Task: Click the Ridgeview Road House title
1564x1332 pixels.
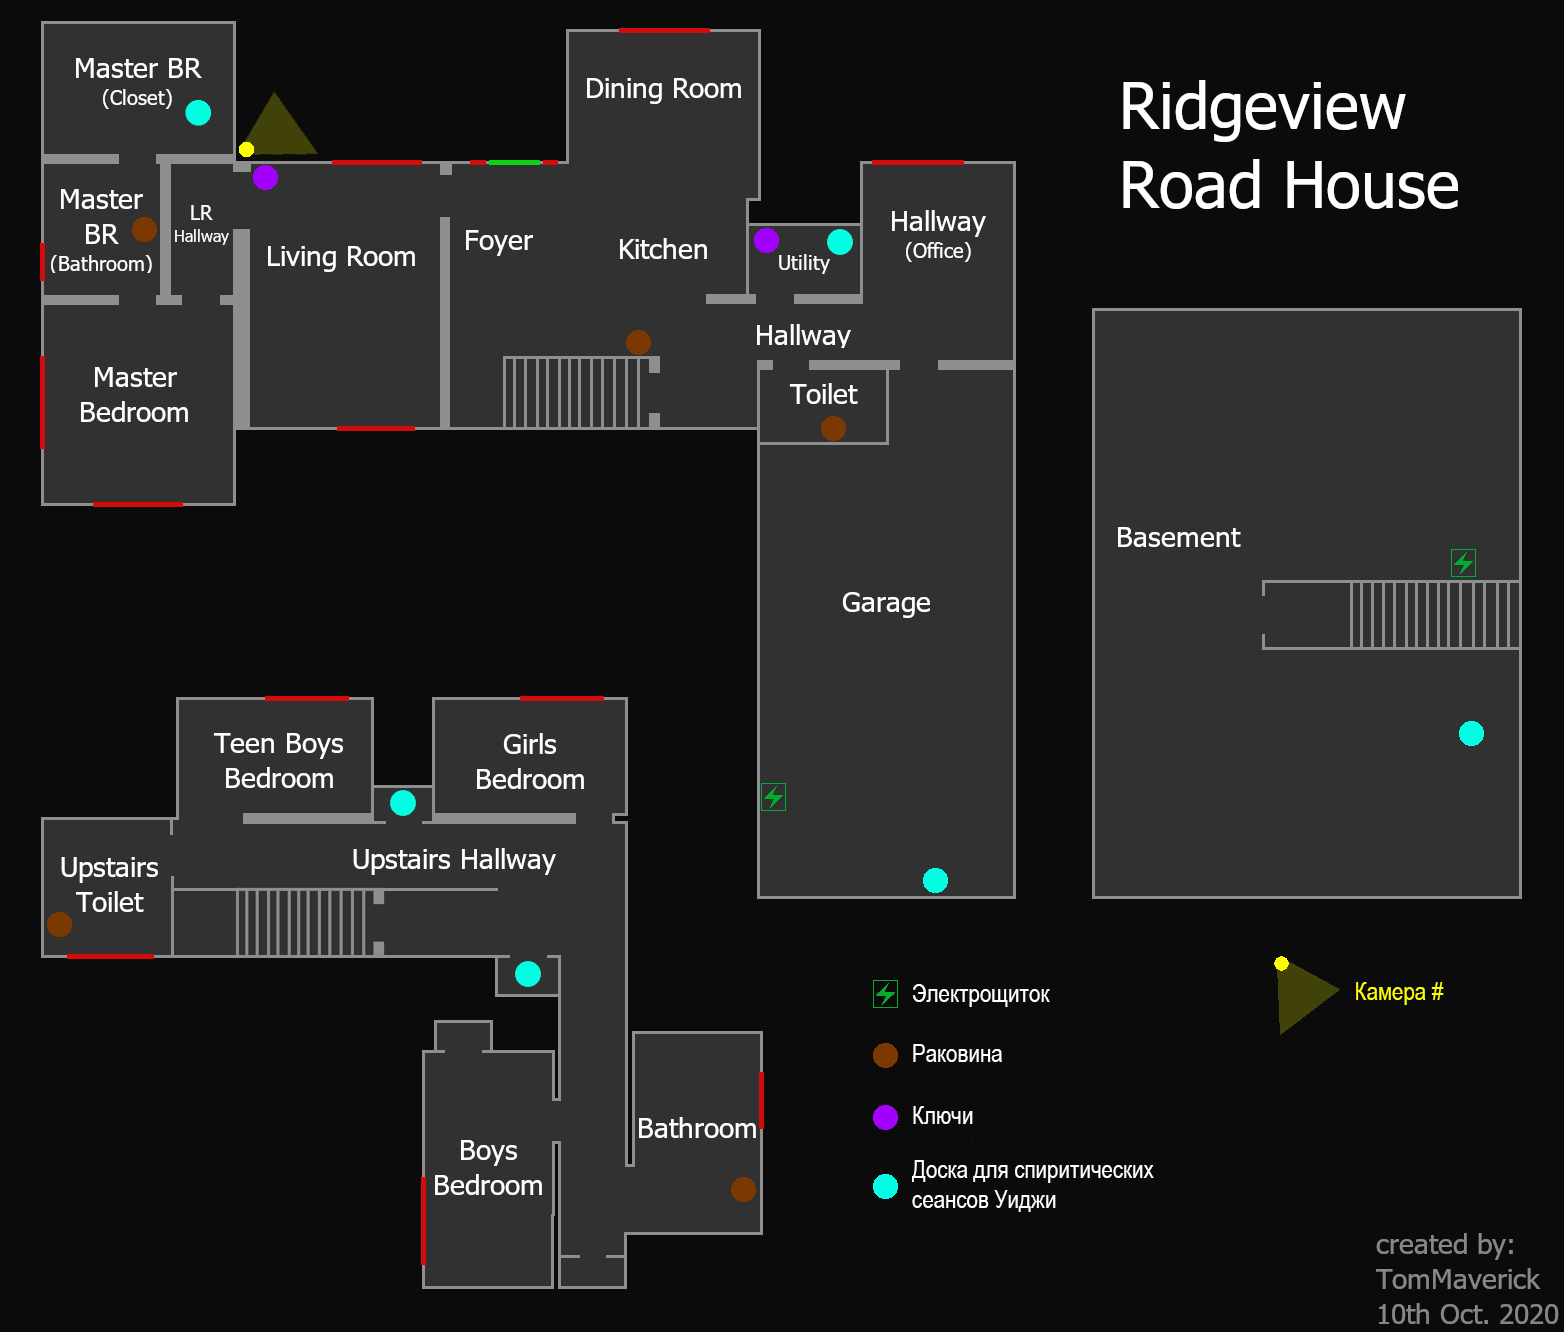Action: point(1289,146)
